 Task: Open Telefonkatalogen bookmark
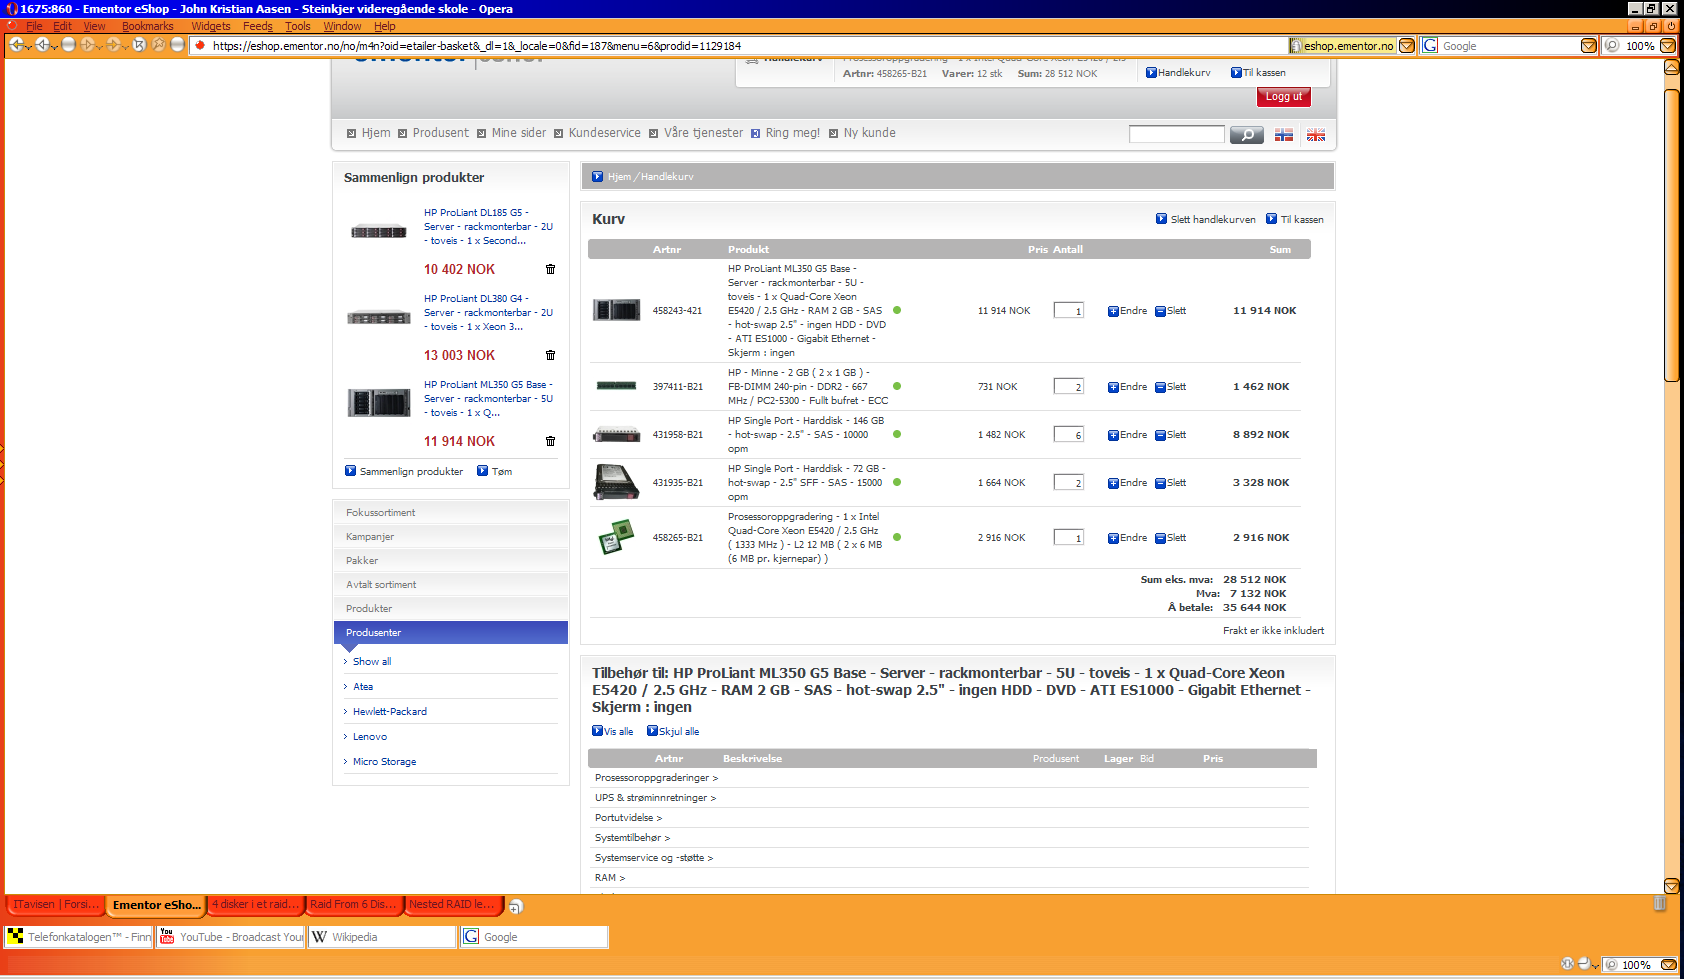coord(79,937)
